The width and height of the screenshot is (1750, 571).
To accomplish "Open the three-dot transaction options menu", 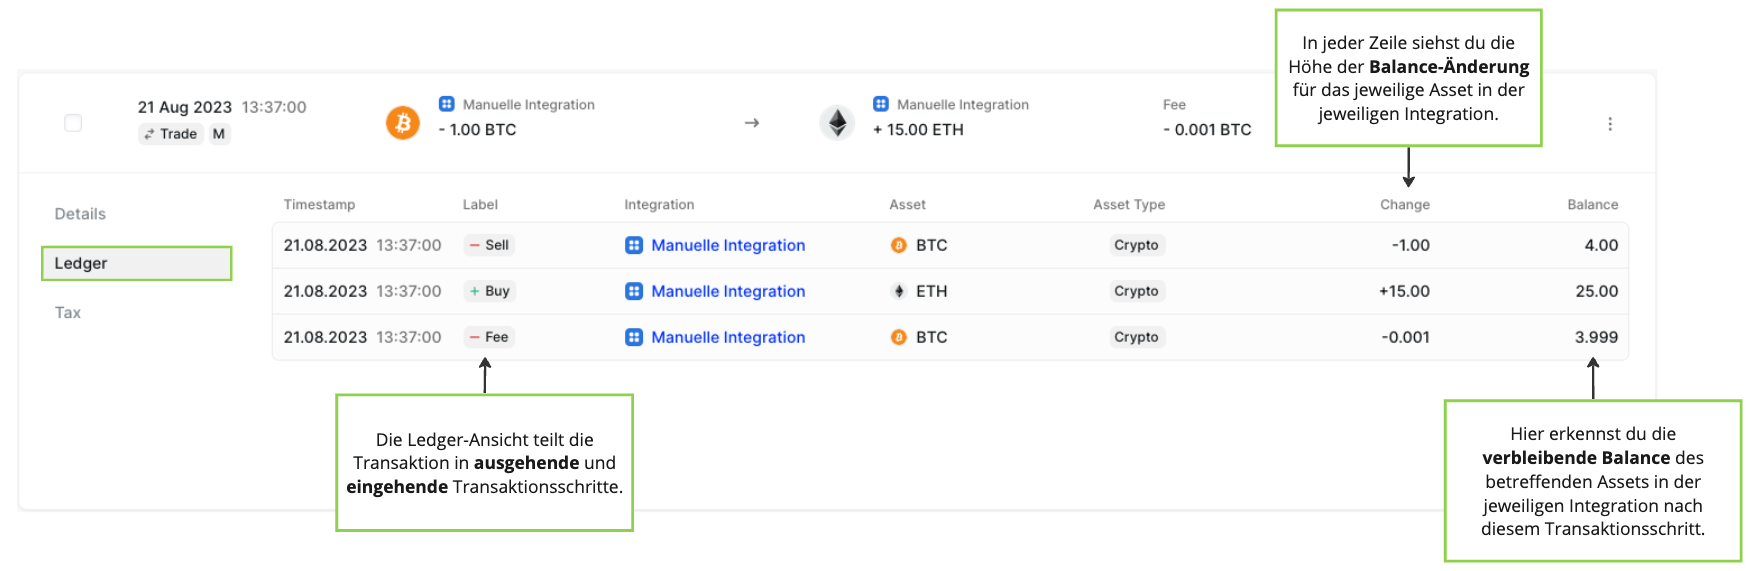I will tap(1610, 124).
